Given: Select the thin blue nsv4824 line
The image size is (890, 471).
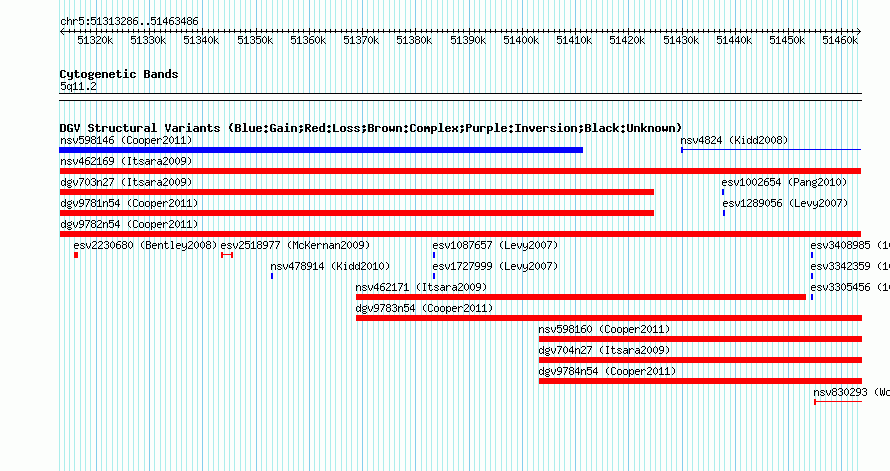Looking at the screenshot, I should 771,150.
